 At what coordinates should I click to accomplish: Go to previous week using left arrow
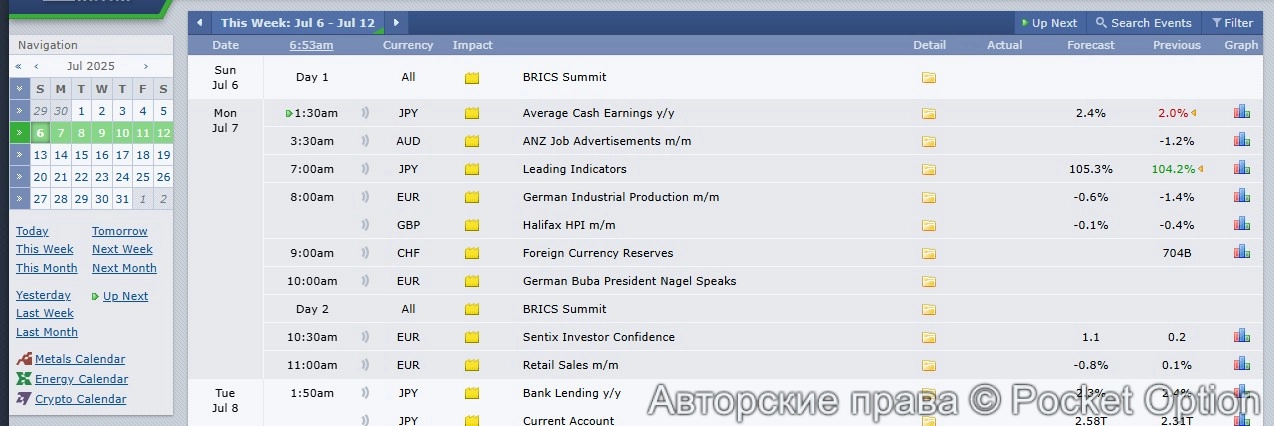coord(200,23)
